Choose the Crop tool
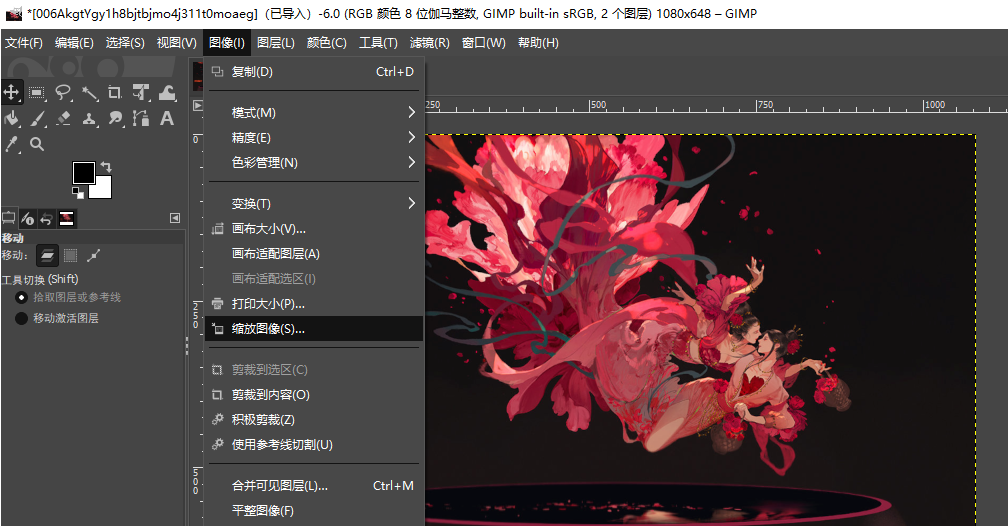The image size is (1008, 526). (115, 92)
